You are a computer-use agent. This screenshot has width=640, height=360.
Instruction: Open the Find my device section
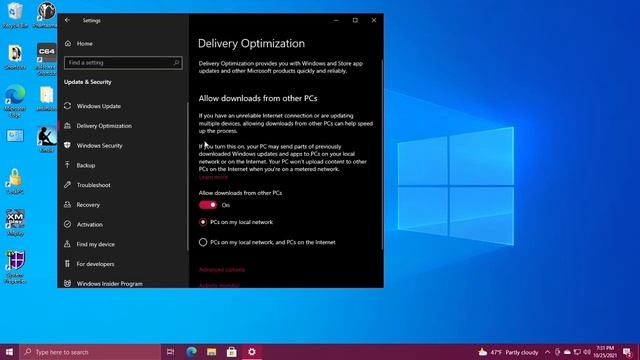pyautogui.click(x=122, y=244)
